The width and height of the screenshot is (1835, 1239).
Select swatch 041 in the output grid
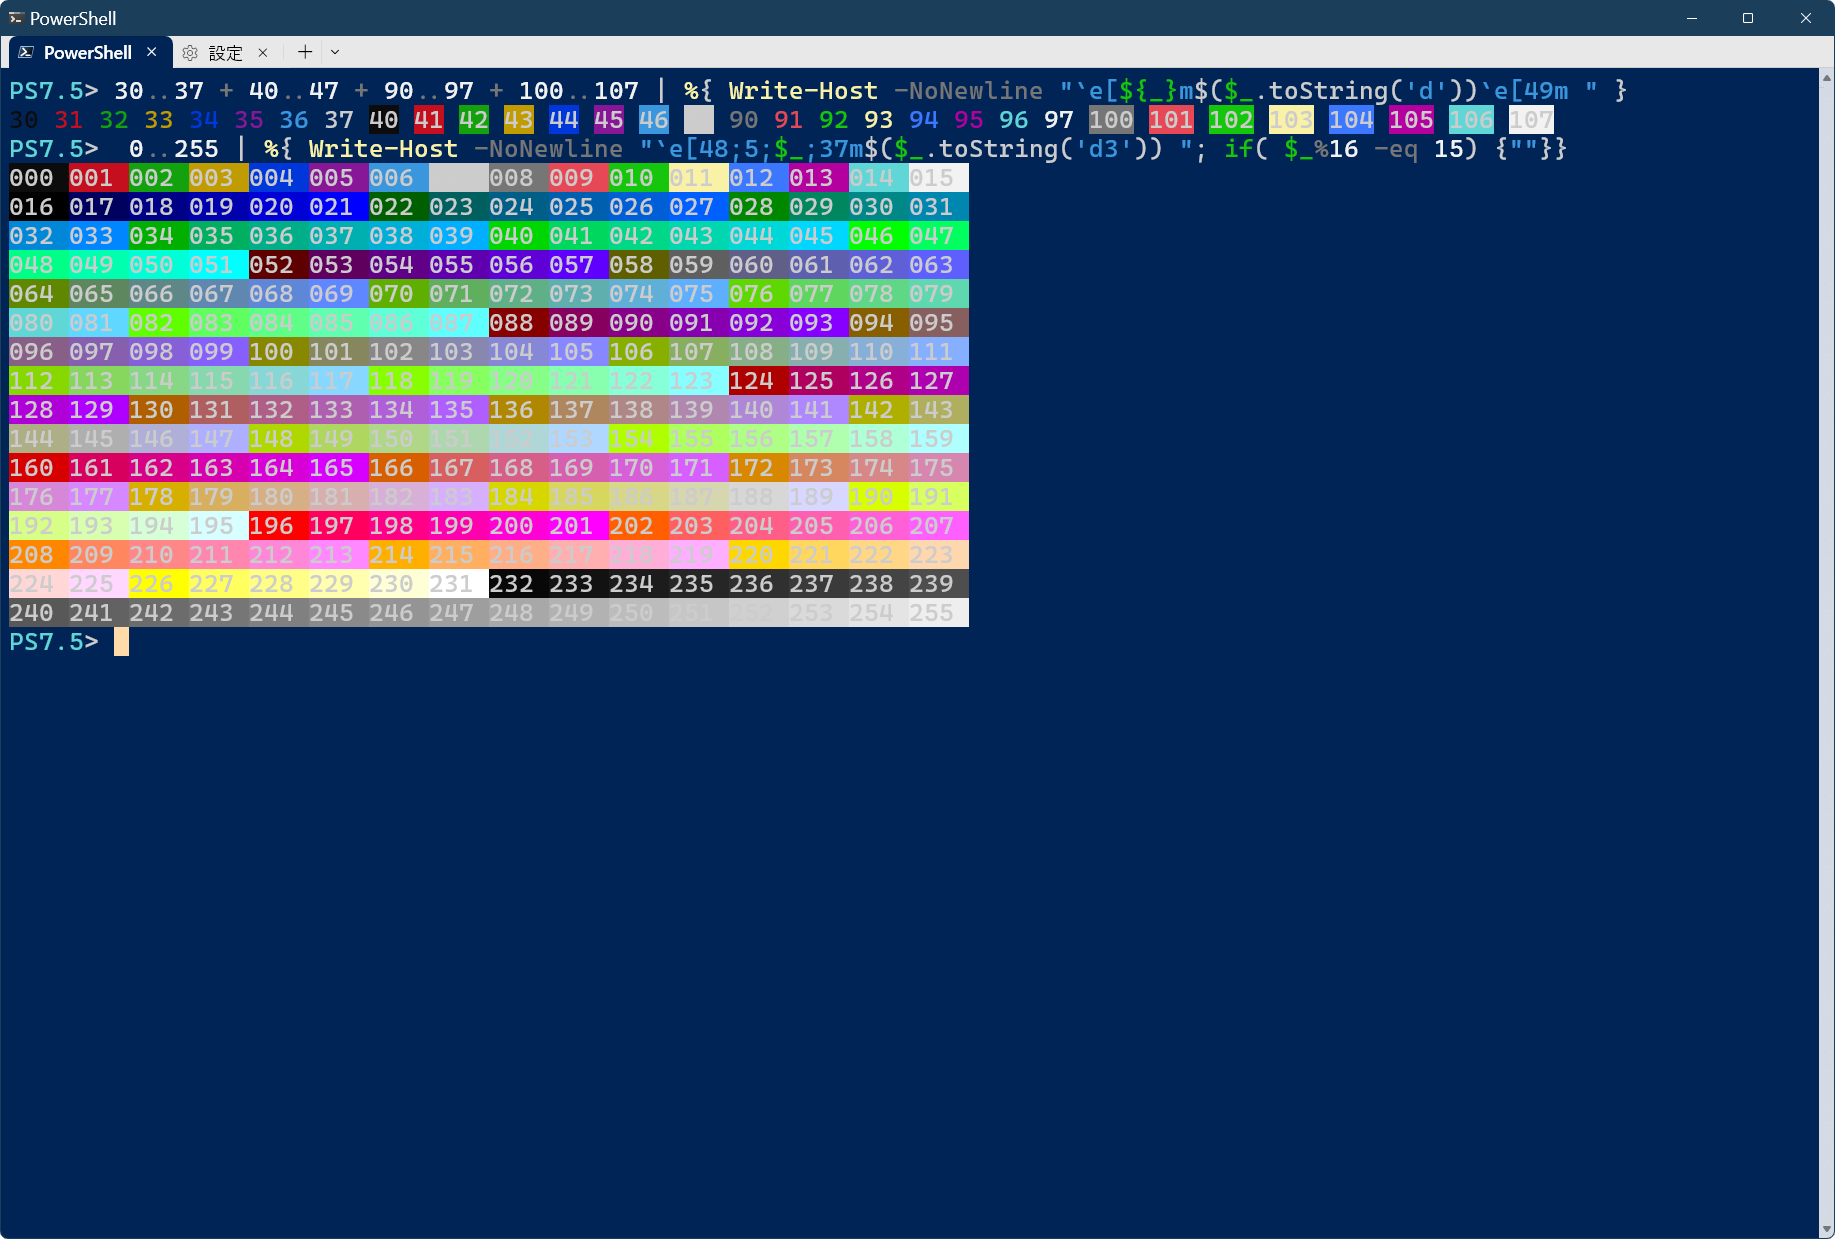571,236
